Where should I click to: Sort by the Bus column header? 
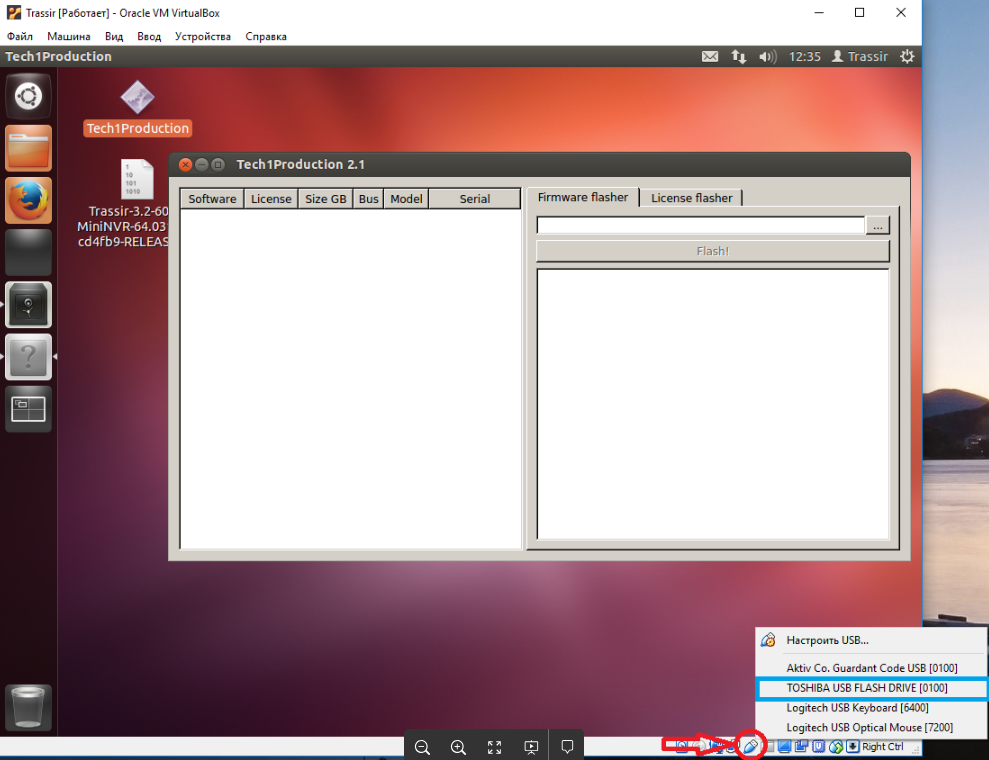pos(368,199)
